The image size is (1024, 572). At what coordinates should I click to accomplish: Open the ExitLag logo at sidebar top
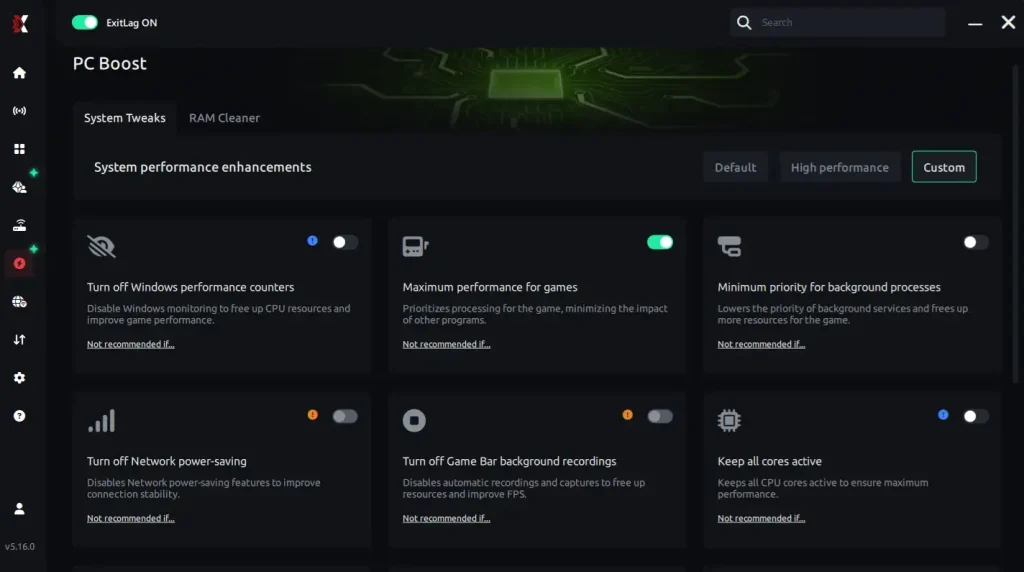20,24
